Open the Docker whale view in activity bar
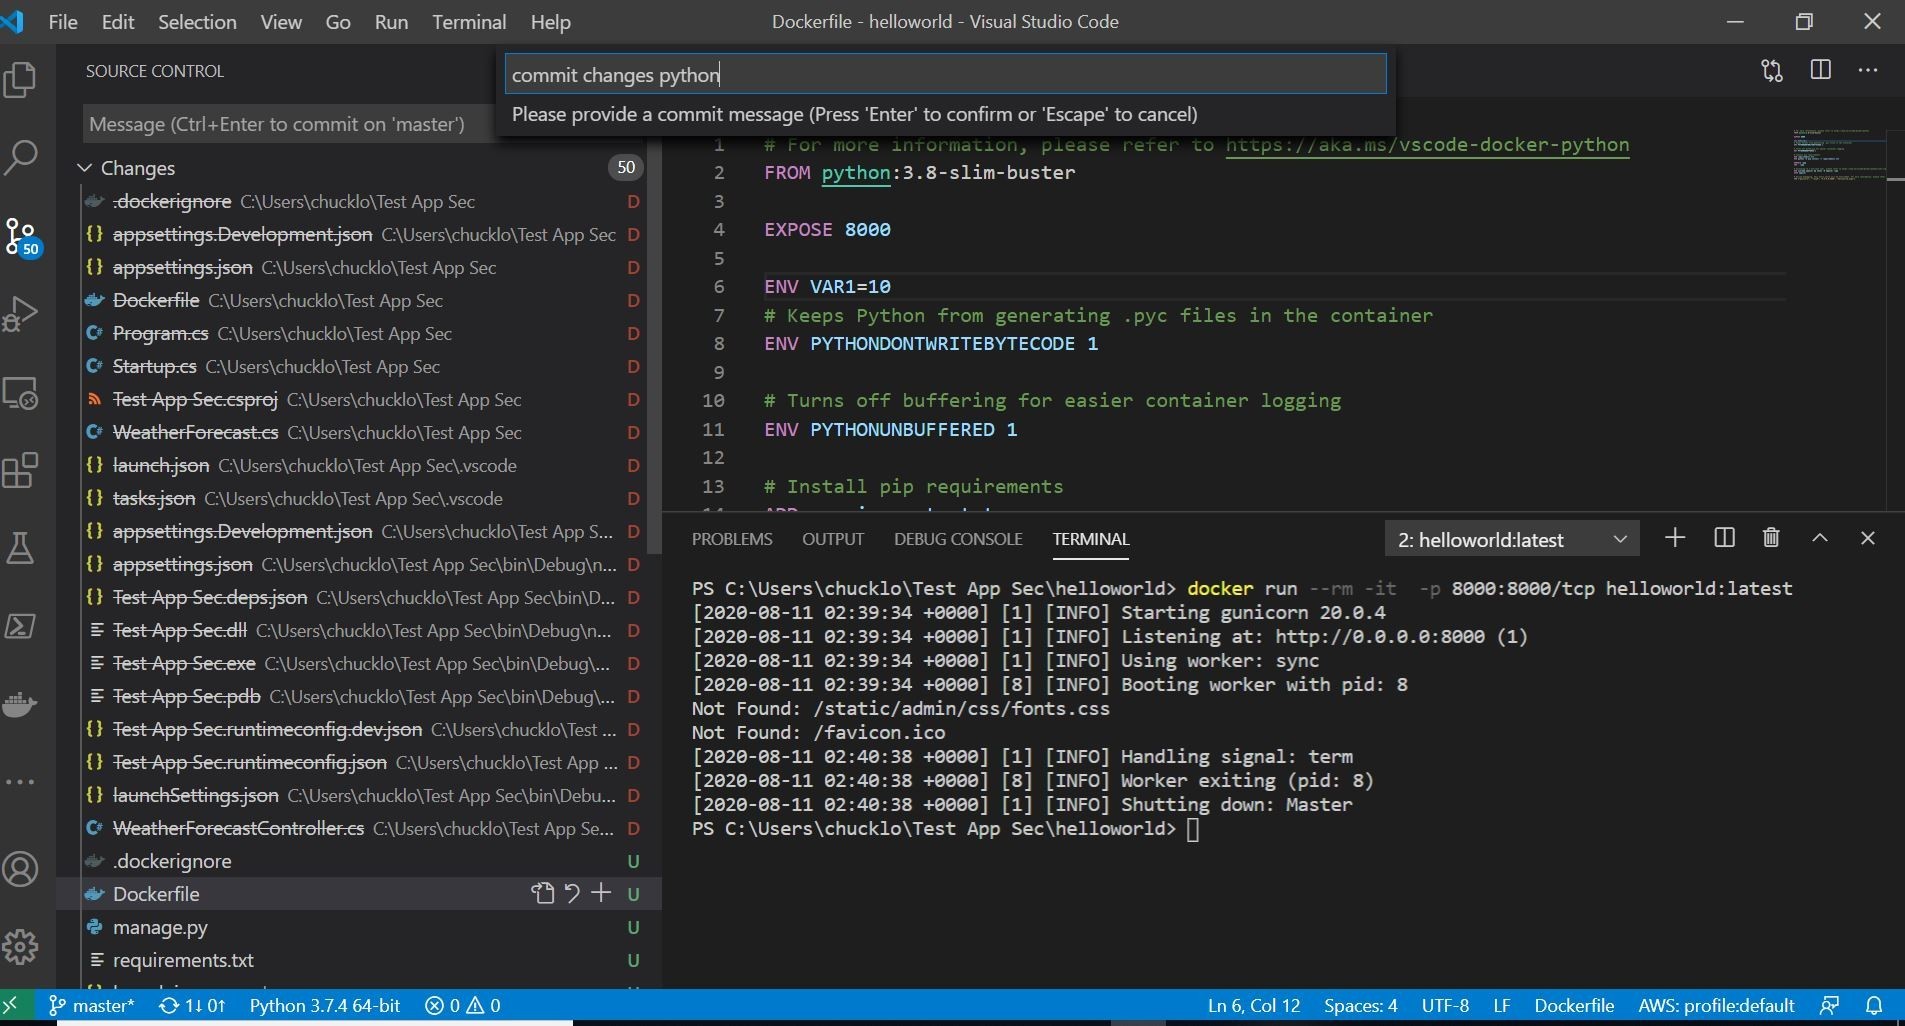The width and height of the screenshot is (1905, 1026). point(21,704)
